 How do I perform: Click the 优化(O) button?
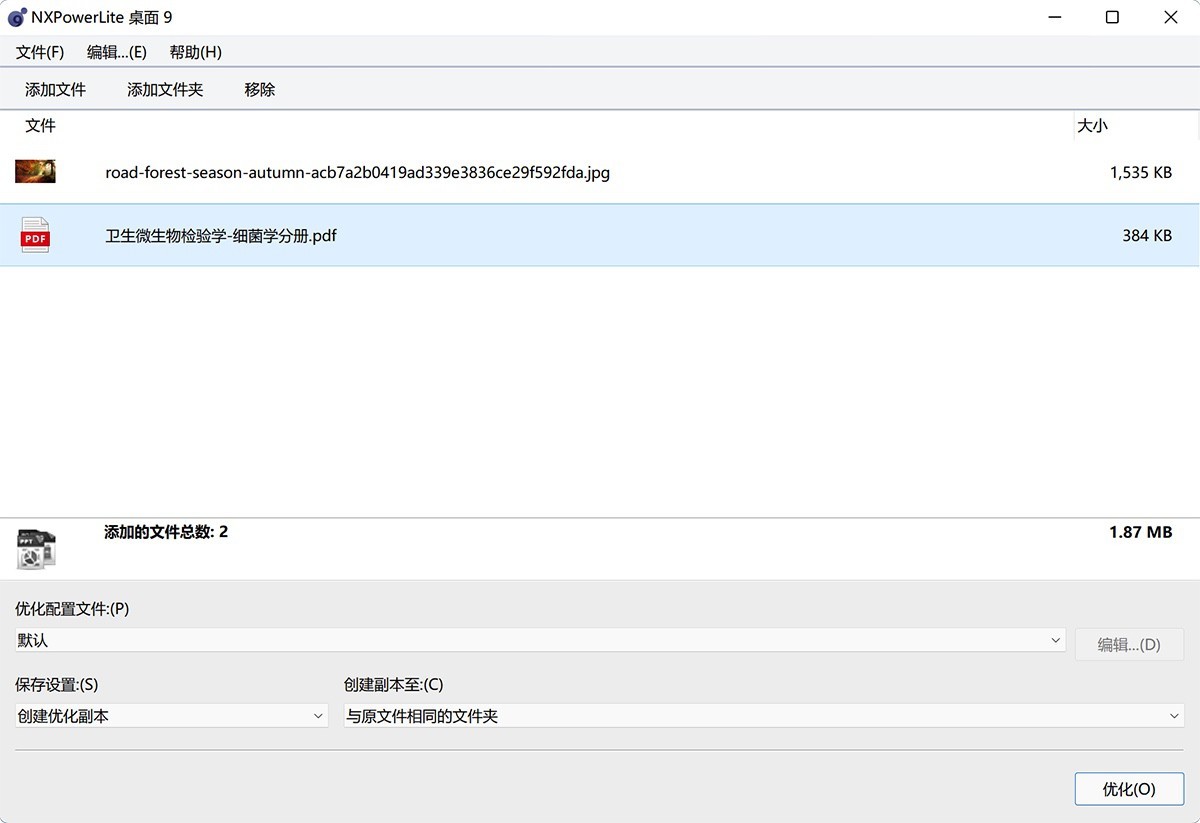tap(1129, 789)
